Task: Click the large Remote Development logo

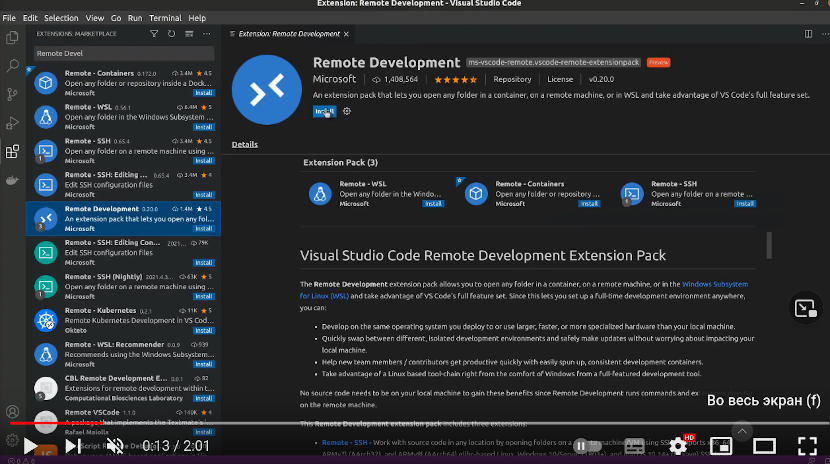Action: (267, 89)
